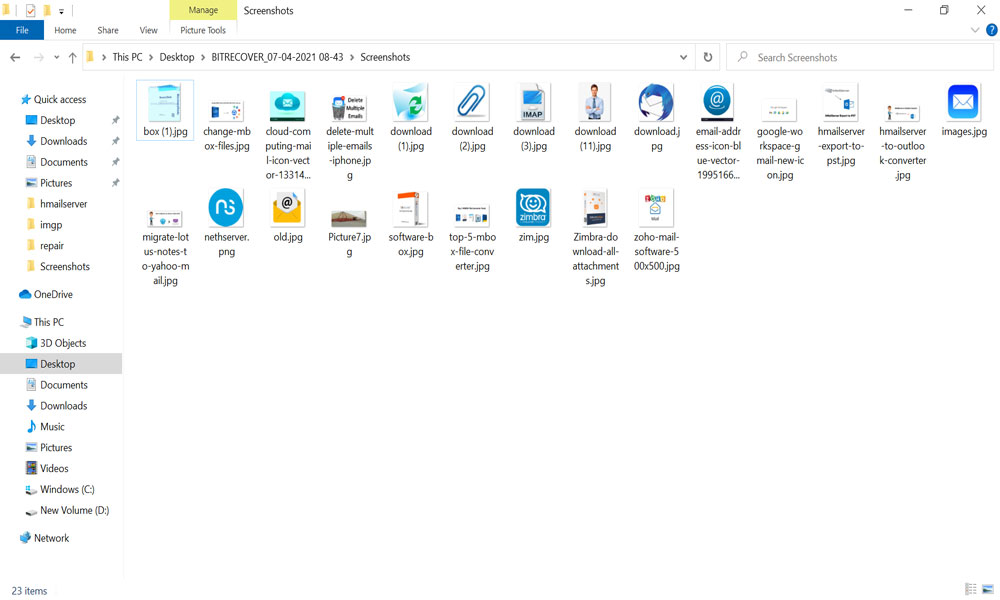Click BITRECOVER_07-04-2021 08-43 breadcrumb

pyautogui.click(x=277, y=57)
